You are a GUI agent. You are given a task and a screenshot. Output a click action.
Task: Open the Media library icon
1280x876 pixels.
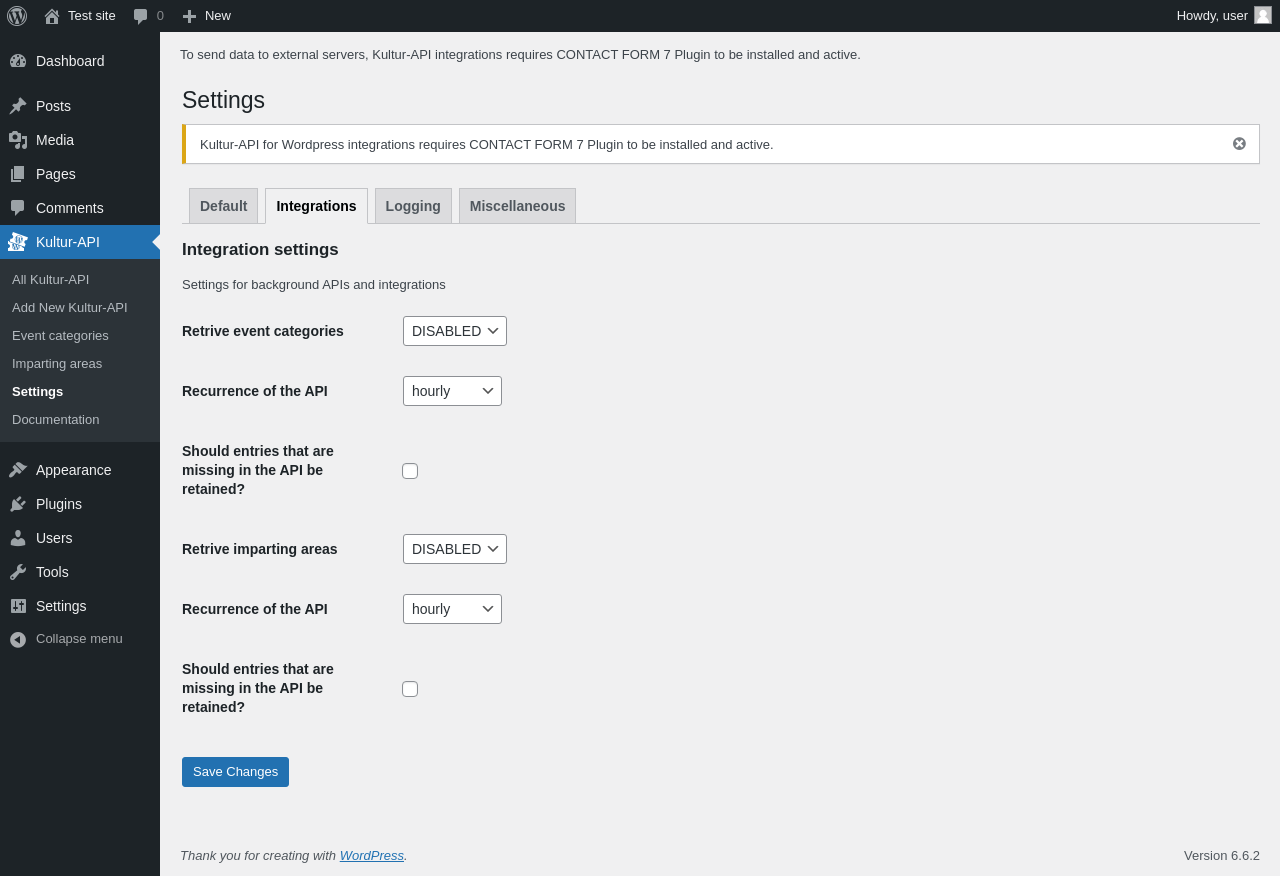point(18,140)
